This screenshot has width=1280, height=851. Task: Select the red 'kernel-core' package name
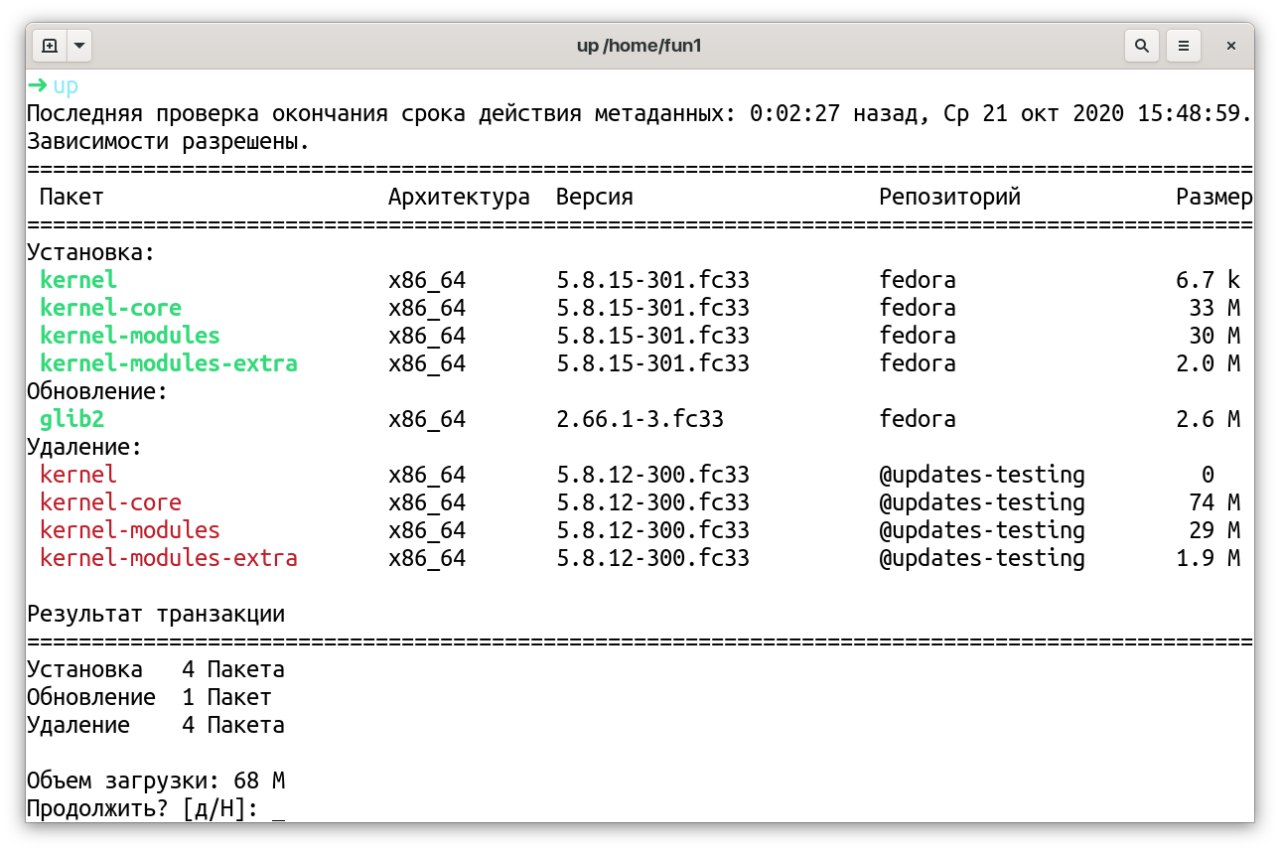pyautogui.click(x=111, y=502)
